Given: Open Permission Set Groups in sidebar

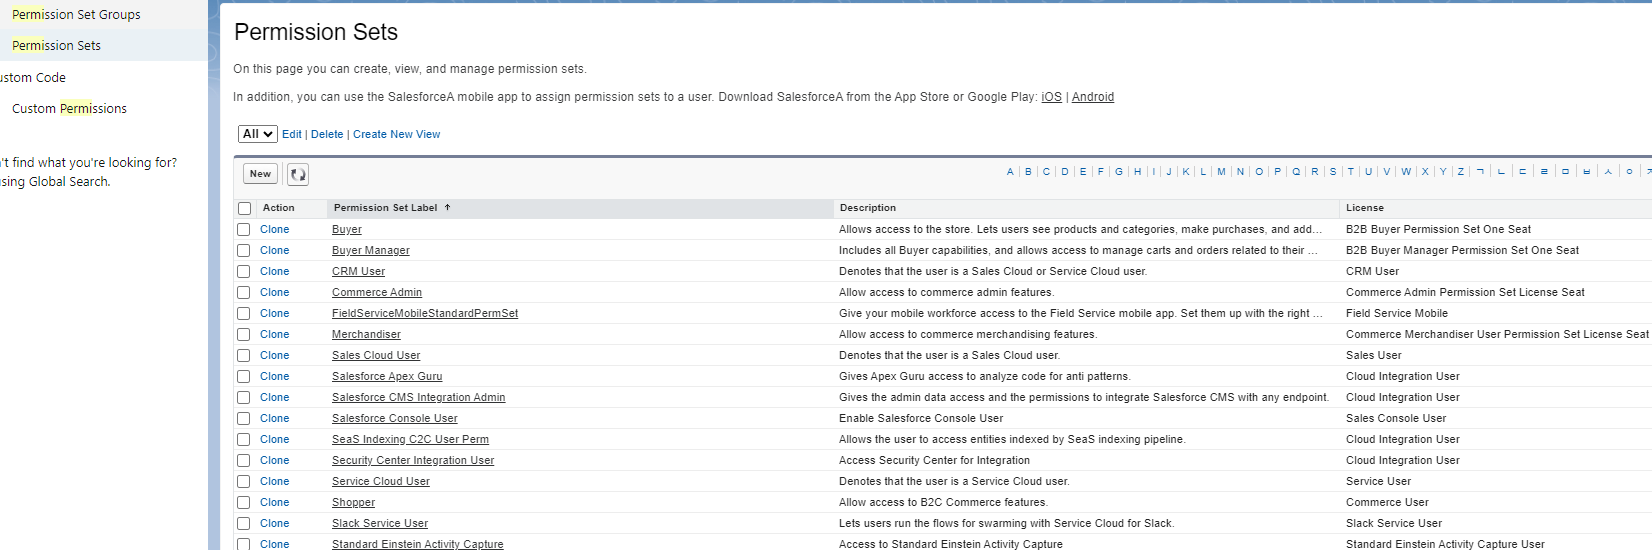Looking at the screenshot, I should [x=76, y=15].
